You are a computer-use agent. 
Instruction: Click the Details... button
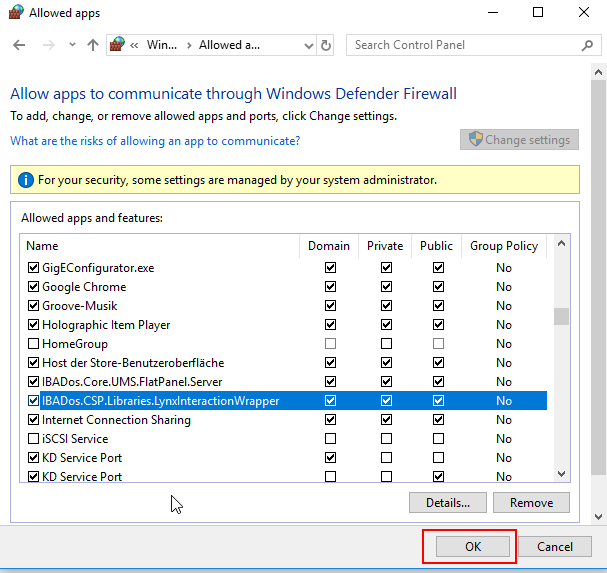448,503
